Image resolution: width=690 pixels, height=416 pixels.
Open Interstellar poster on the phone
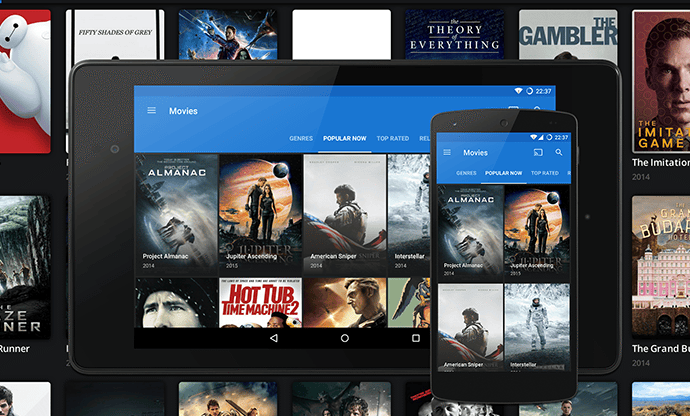537,327
